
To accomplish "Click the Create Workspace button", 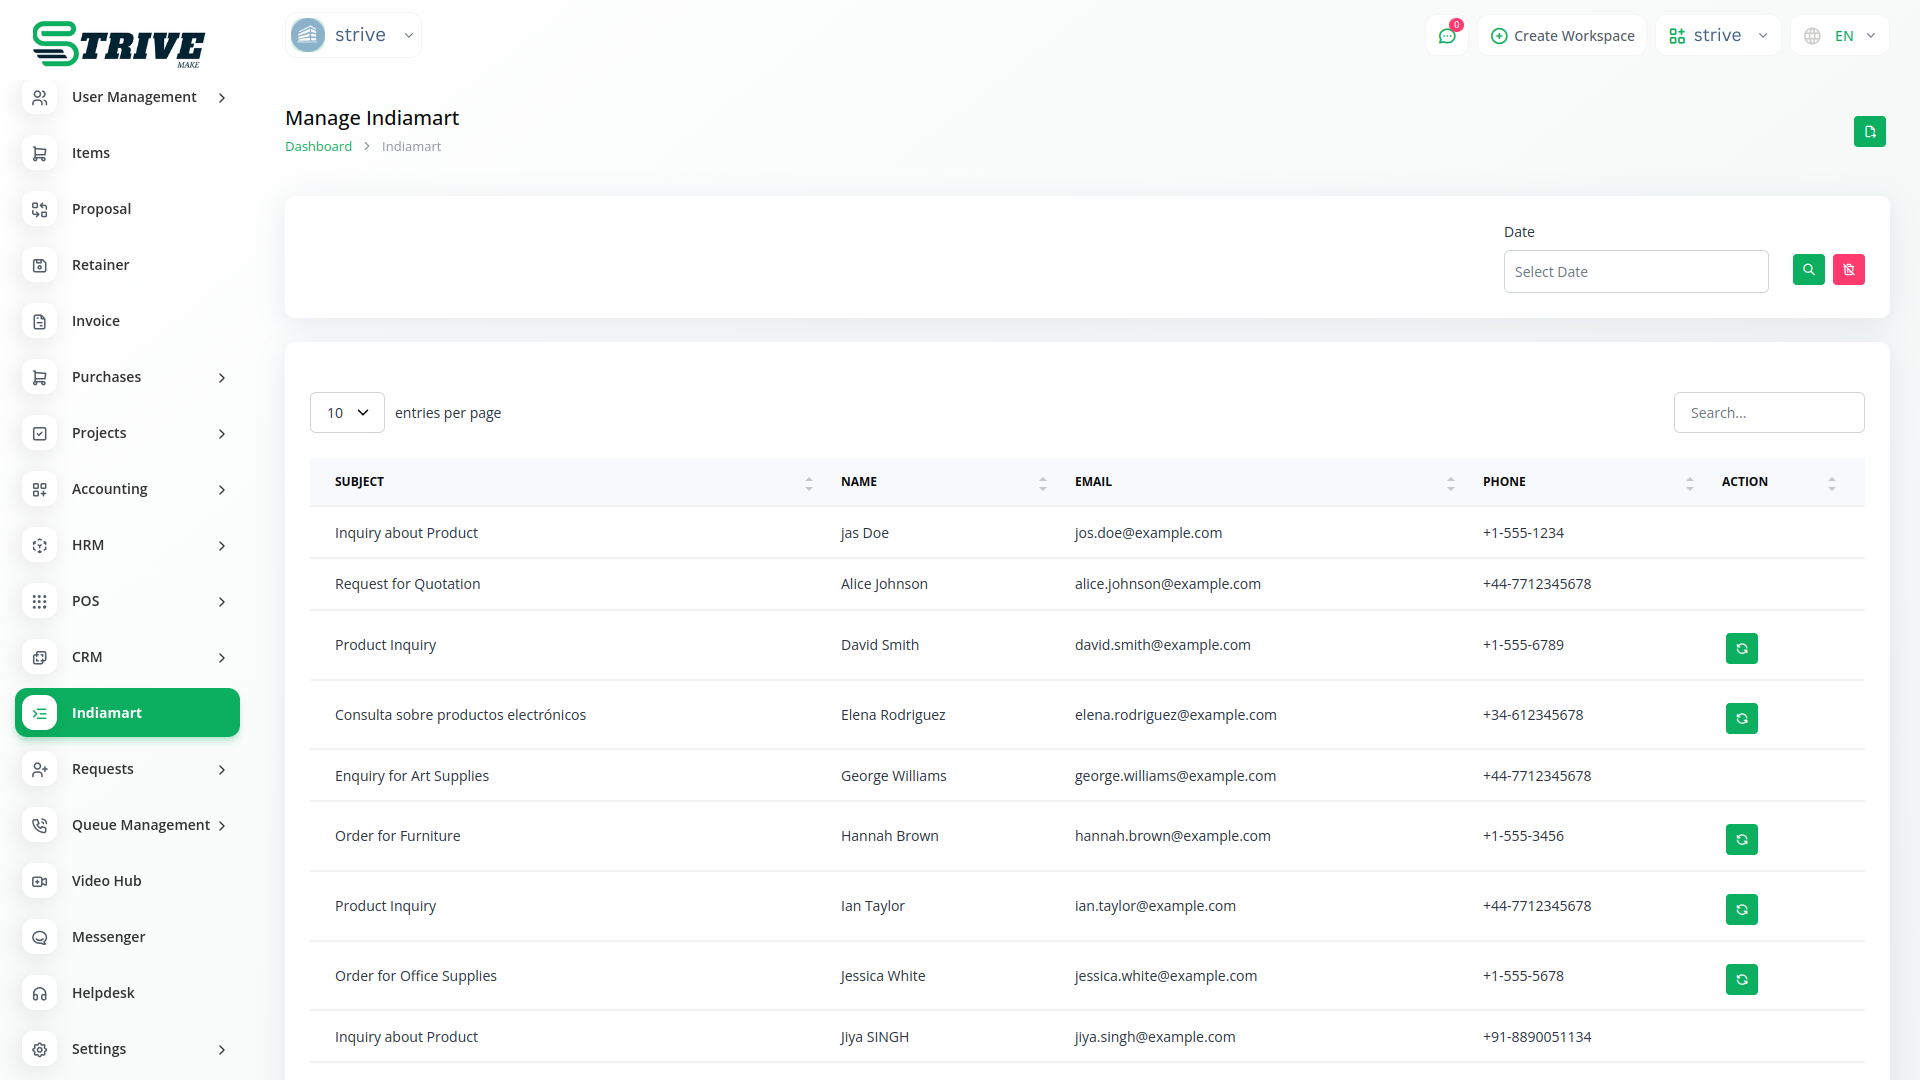I will click(1562, 36).
